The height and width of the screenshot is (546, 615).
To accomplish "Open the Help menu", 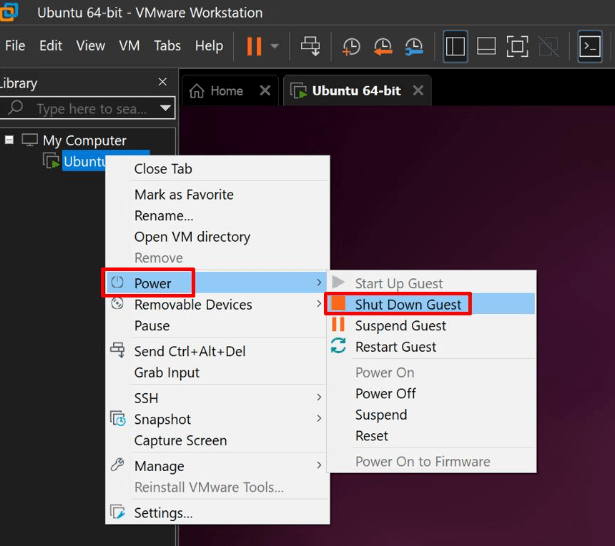I will click(209, 46).
